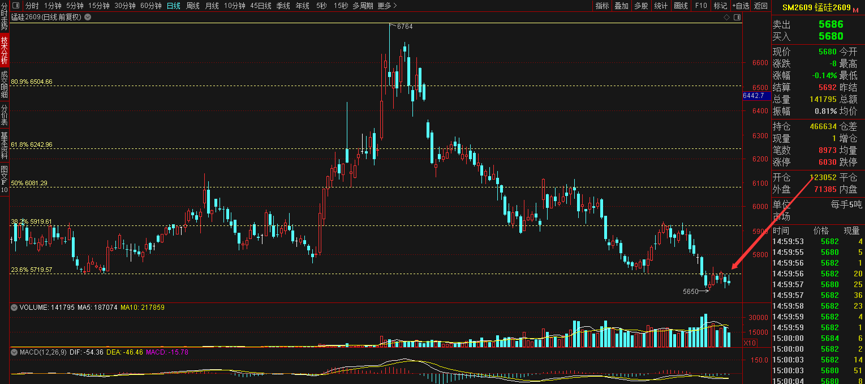This screenshot has width=865, height=384.
Task: Click the SM2609 锰硅2609 contract title
Action: pyautogui.click(x=816, y=7)
